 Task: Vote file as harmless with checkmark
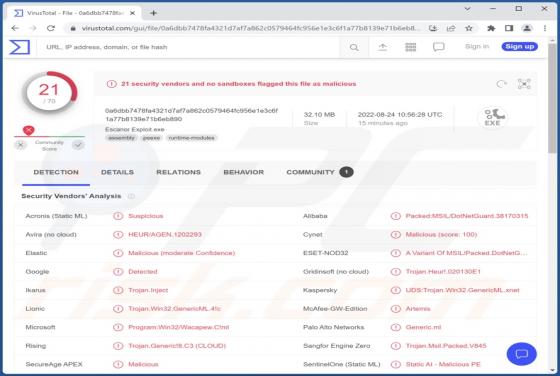(78, 145)
